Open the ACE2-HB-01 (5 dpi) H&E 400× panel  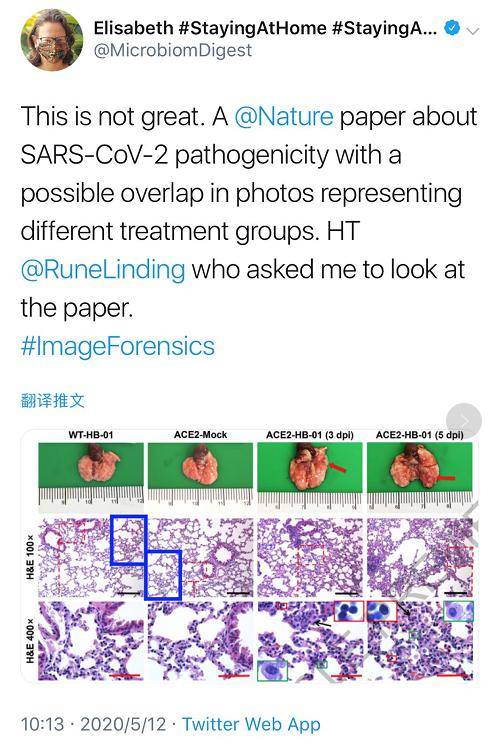pos(420,641)
